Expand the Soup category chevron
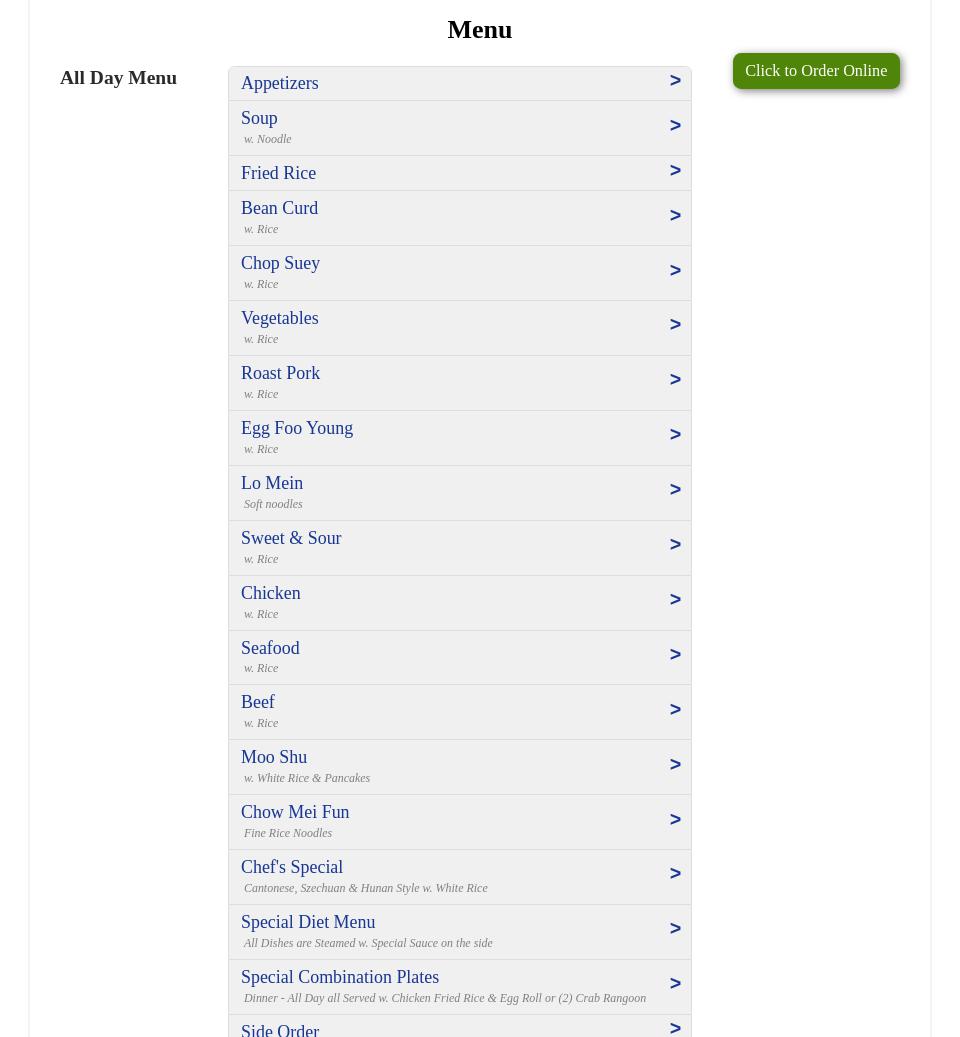 [675, 126]
